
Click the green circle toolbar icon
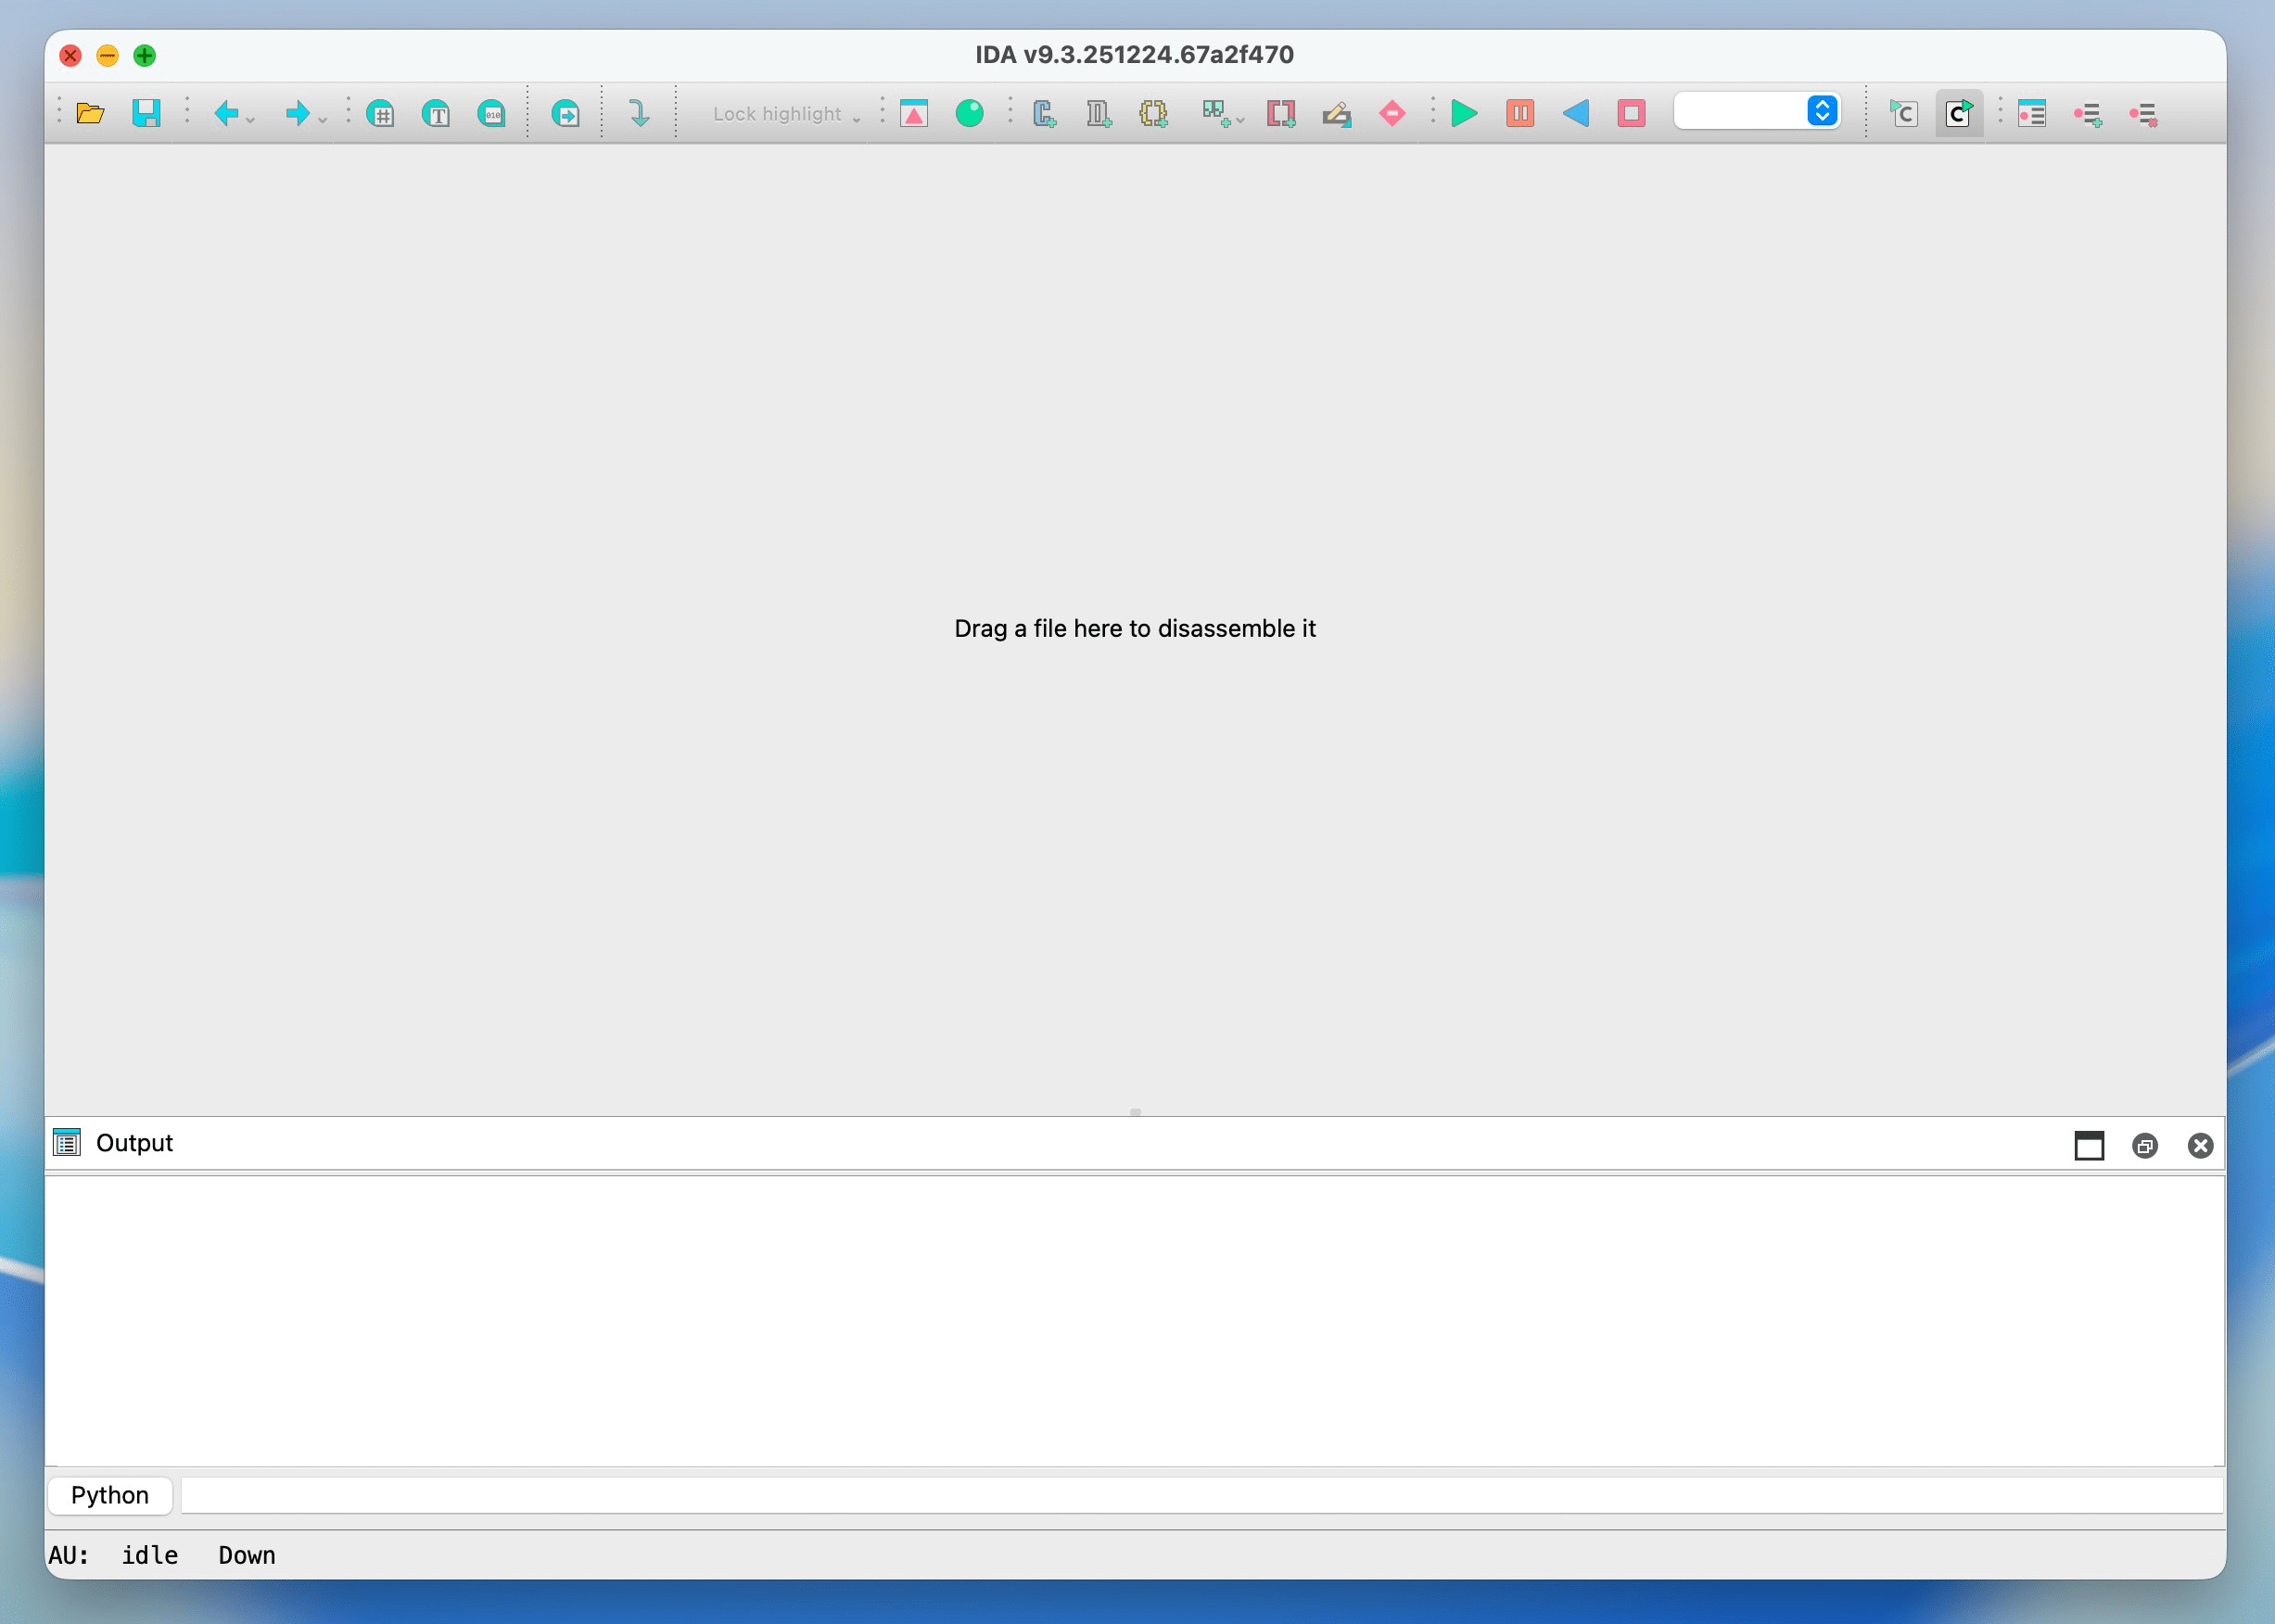pos(969,113)
